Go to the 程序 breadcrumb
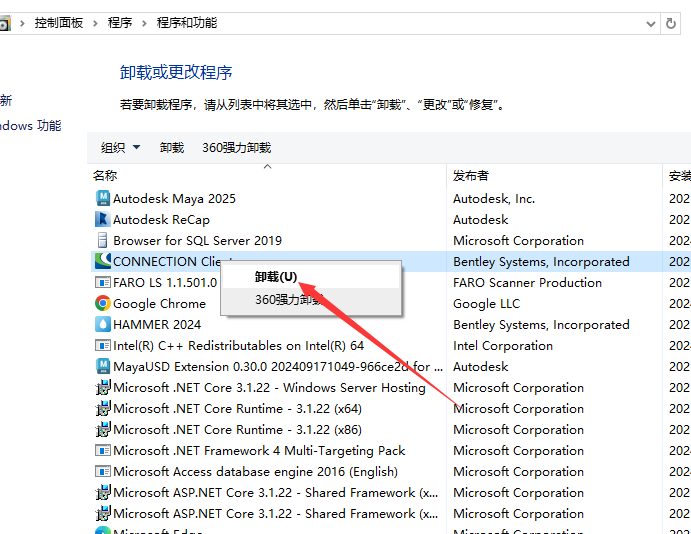This screenshot has height=534, width=691. click(120, 23)
